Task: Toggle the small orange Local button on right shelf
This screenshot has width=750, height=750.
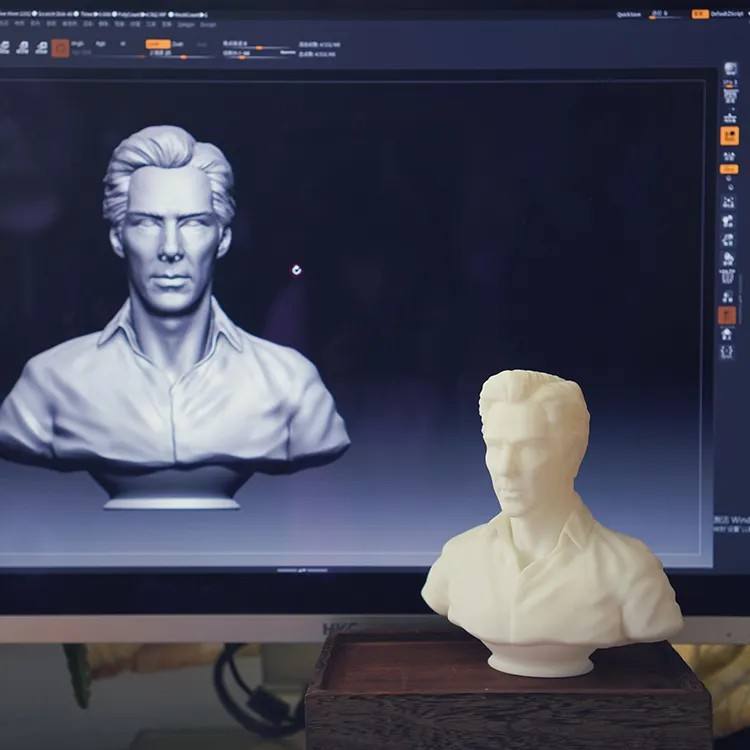Action: click(729, 169)
